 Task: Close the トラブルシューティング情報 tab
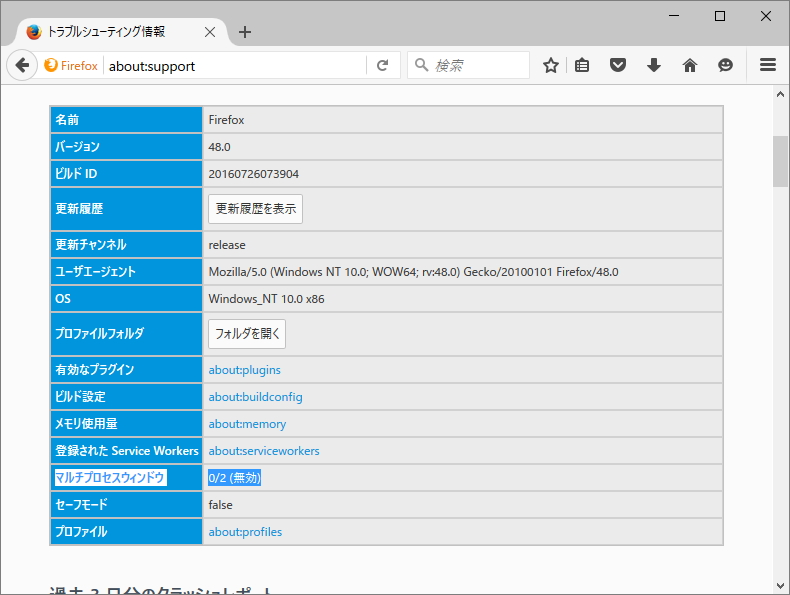coord(210,32)
